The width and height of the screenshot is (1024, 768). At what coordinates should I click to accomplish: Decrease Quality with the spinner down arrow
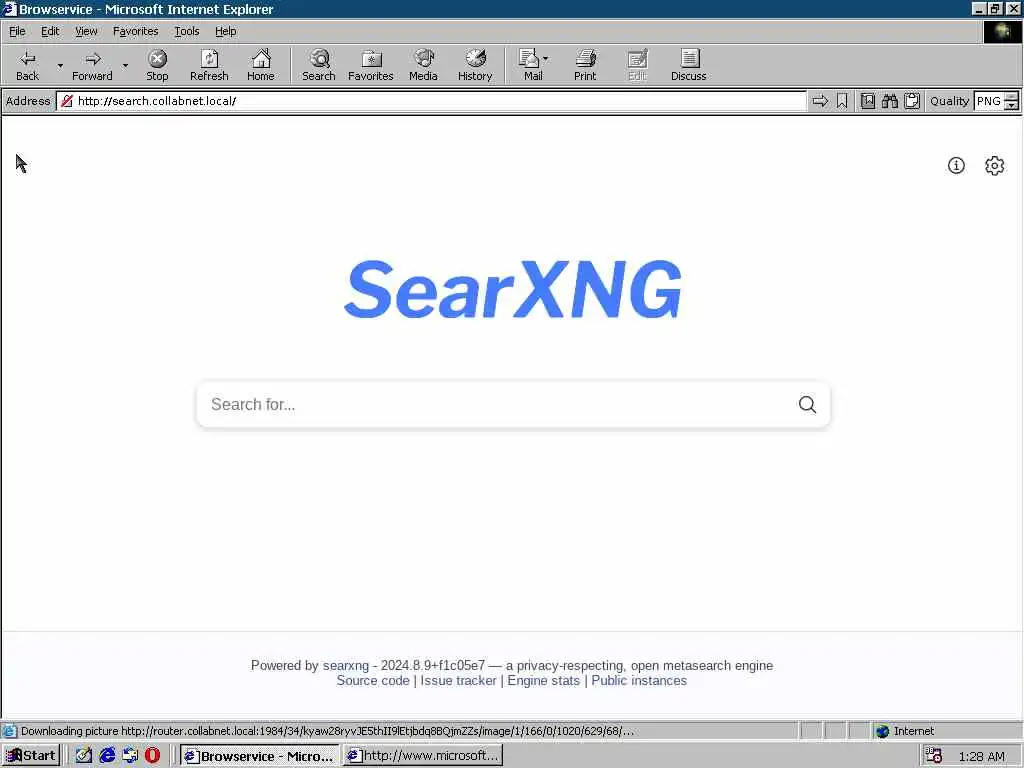click(1012, 106)
